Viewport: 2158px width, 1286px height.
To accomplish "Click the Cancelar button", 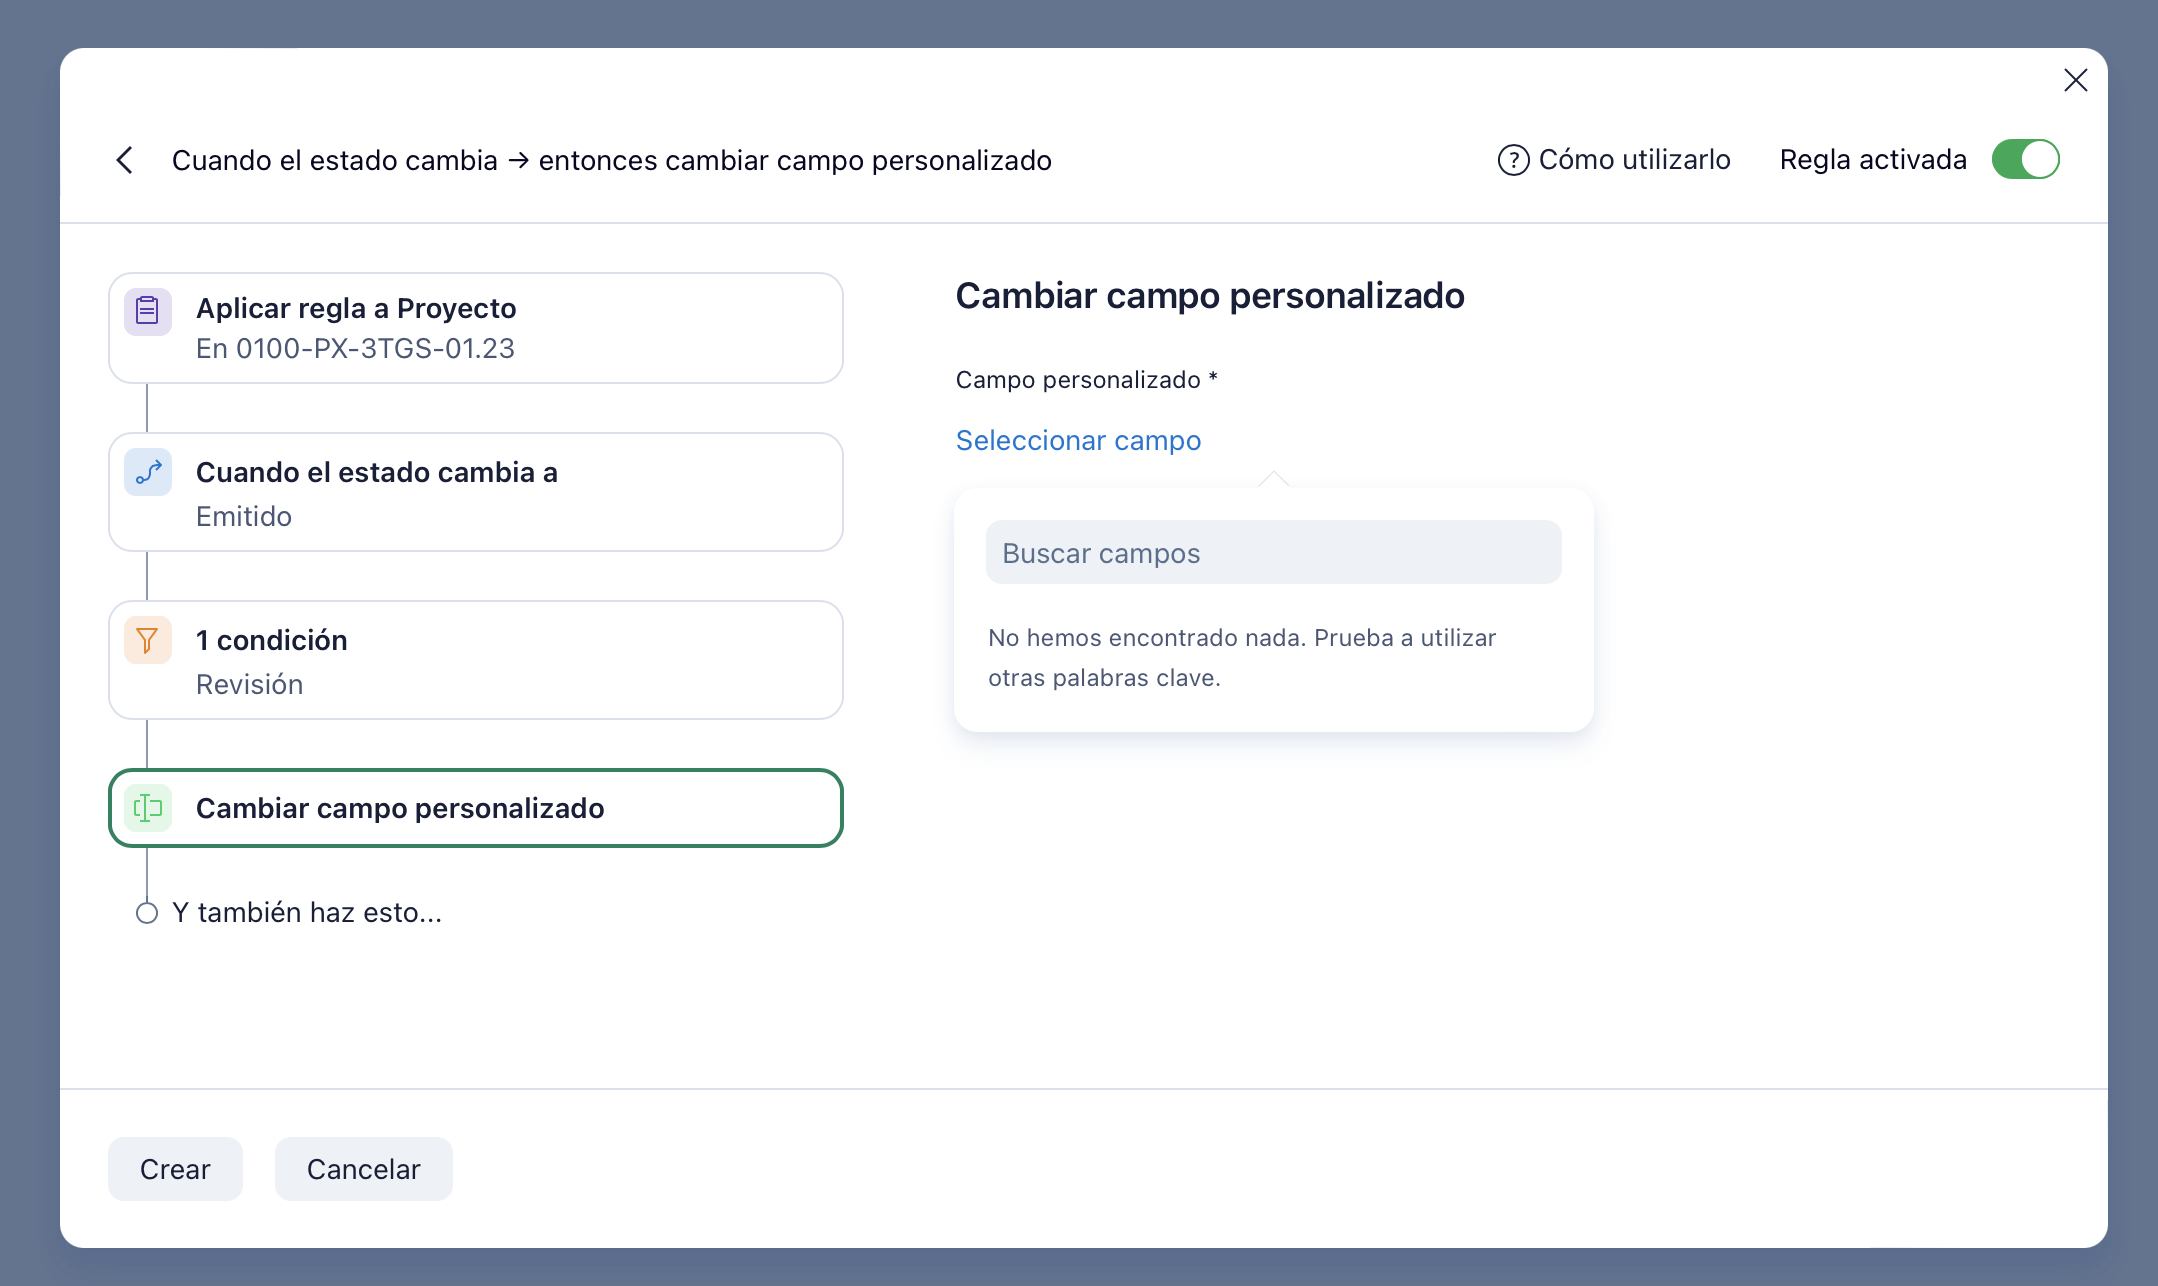I will (x=363, y=1169).
